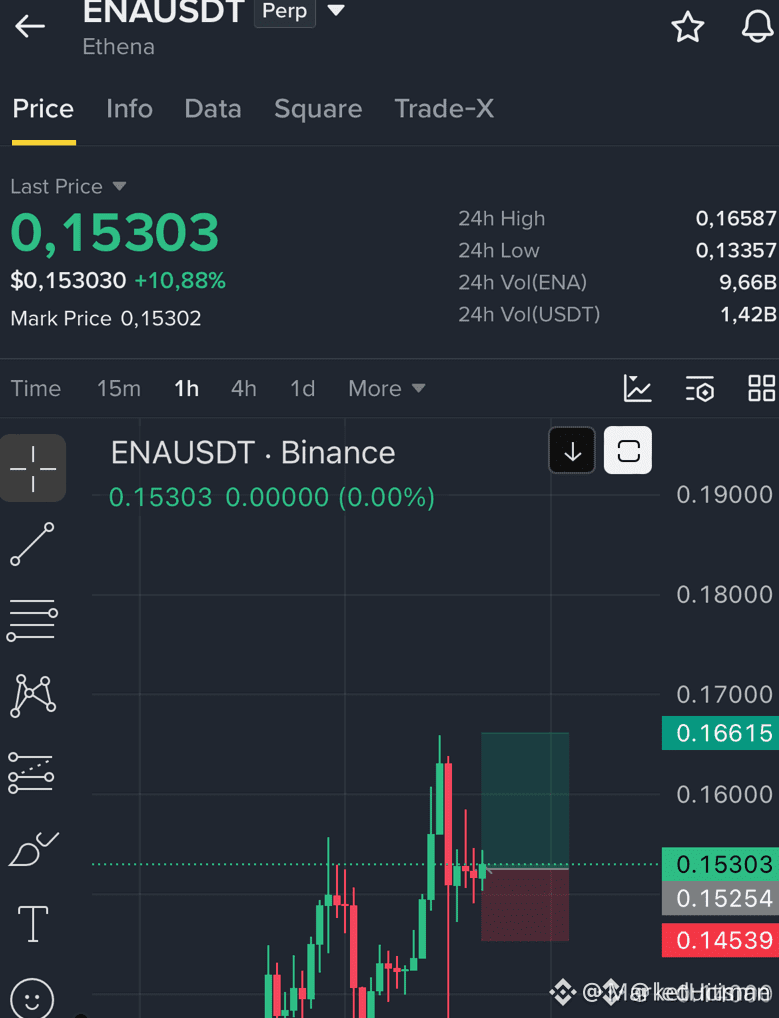Open the Square tab

318,109
